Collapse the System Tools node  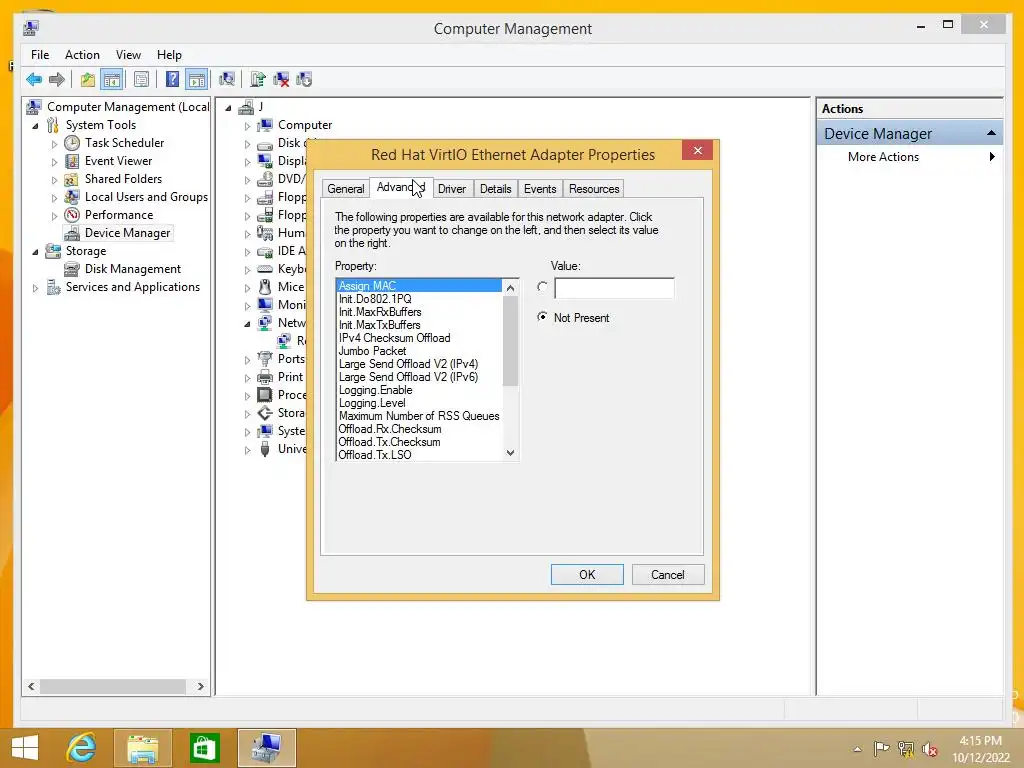pyautogui.click(x=35, y=125)
